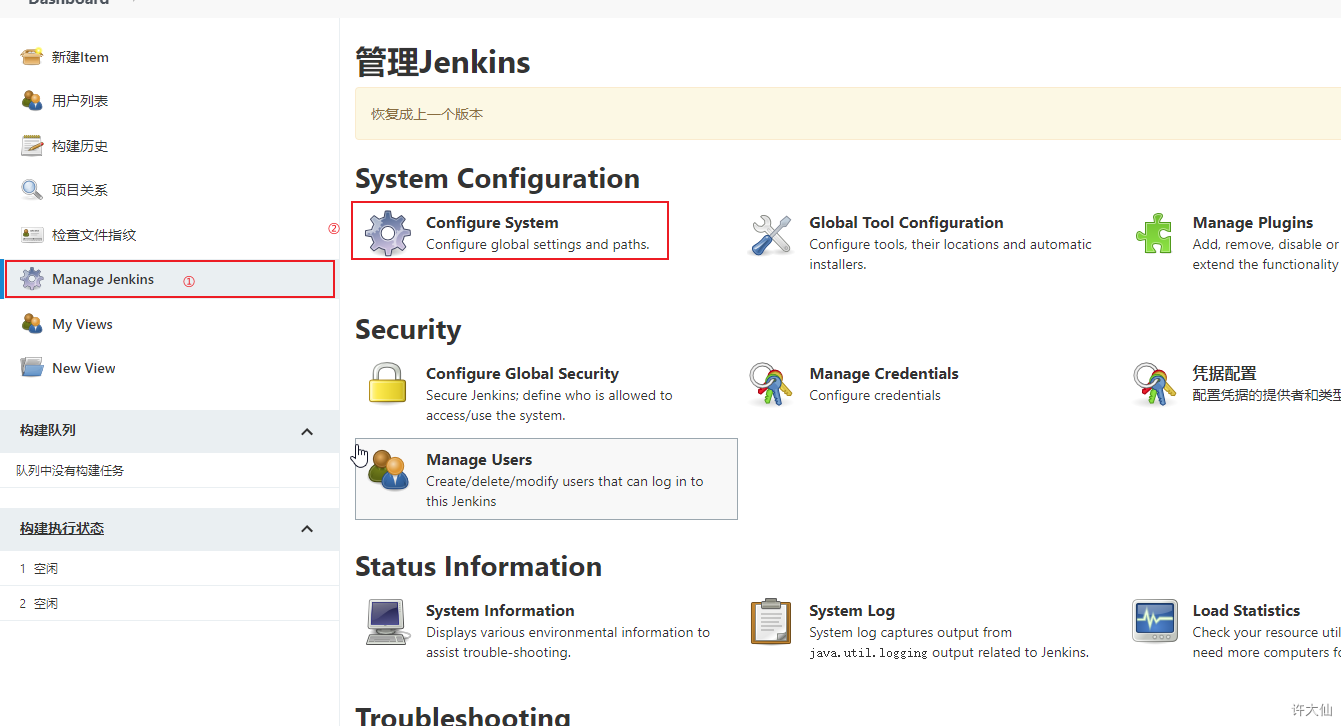Viewport: 1341px width, 726px height.
Task: Open the 新建Item sidebar entry
Action: (x=80, y=57)
